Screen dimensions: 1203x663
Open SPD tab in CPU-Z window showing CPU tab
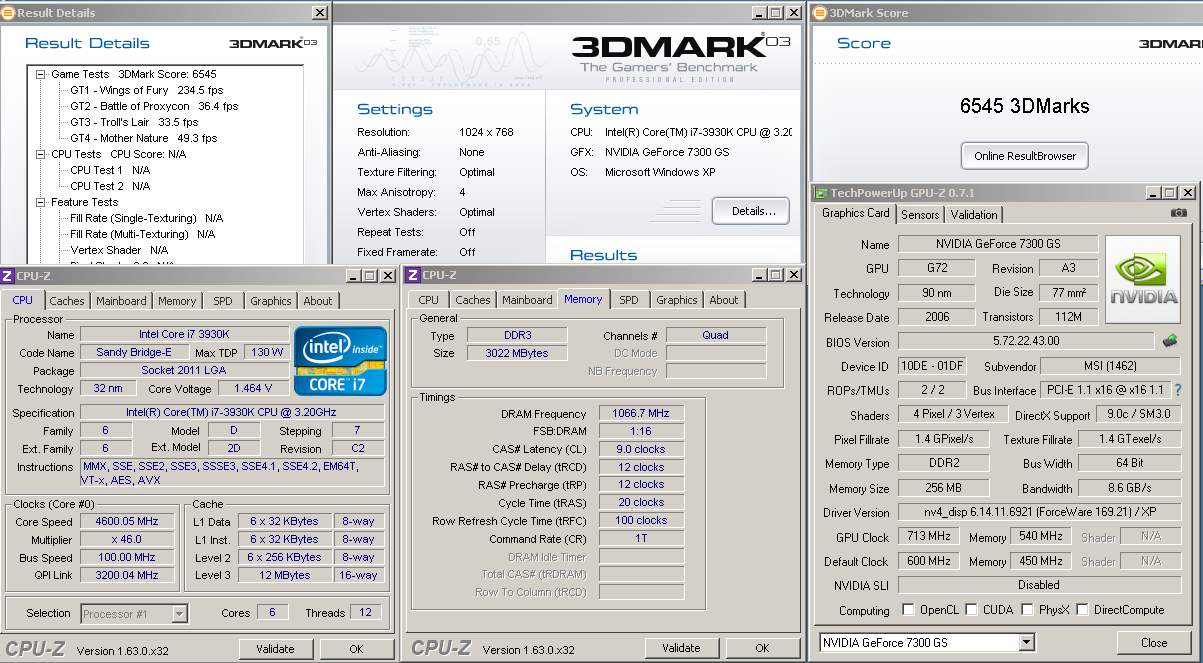223,300
